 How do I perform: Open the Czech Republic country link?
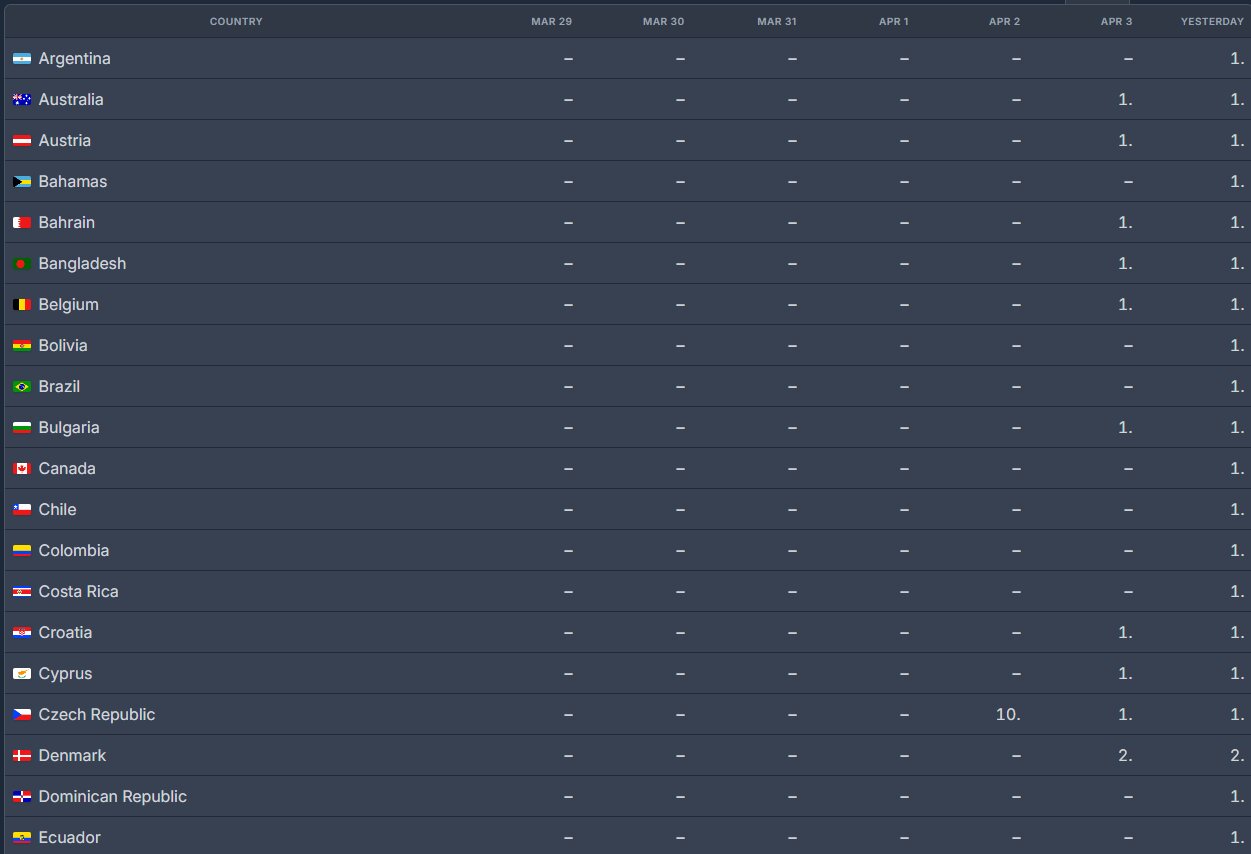97,715
